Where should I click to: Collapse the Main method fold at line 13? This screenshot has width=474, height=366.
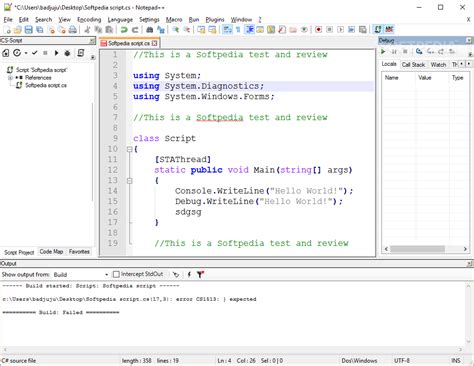(129, 181)
